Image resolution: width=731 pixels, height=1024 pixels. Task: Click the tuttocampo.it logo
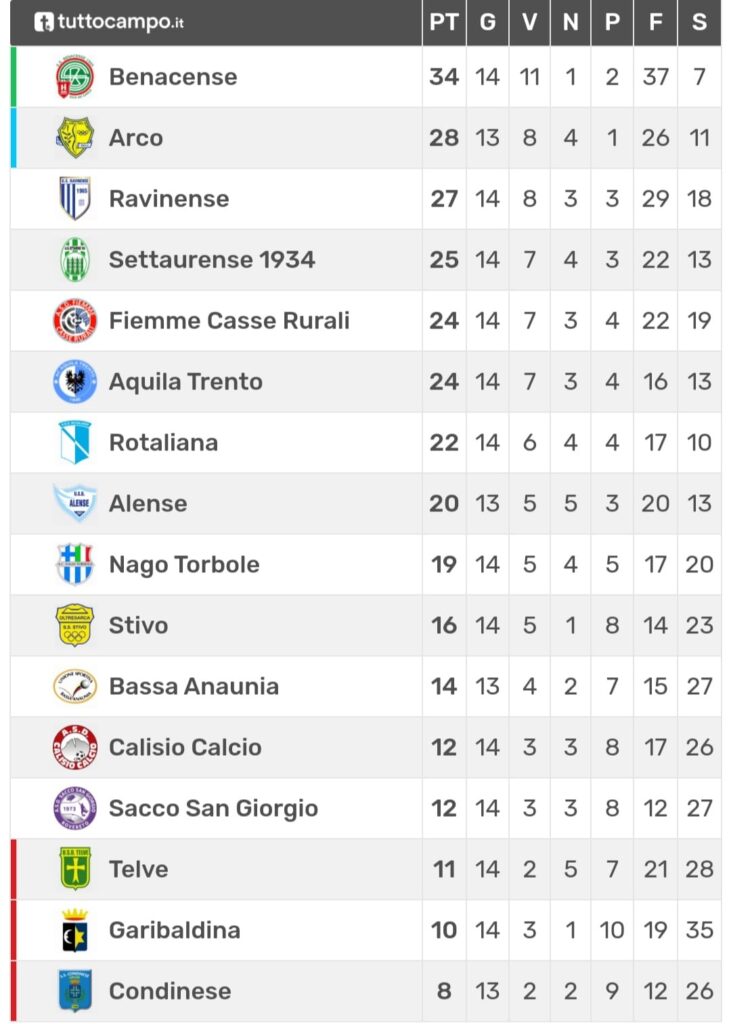[x=109, y=22]
